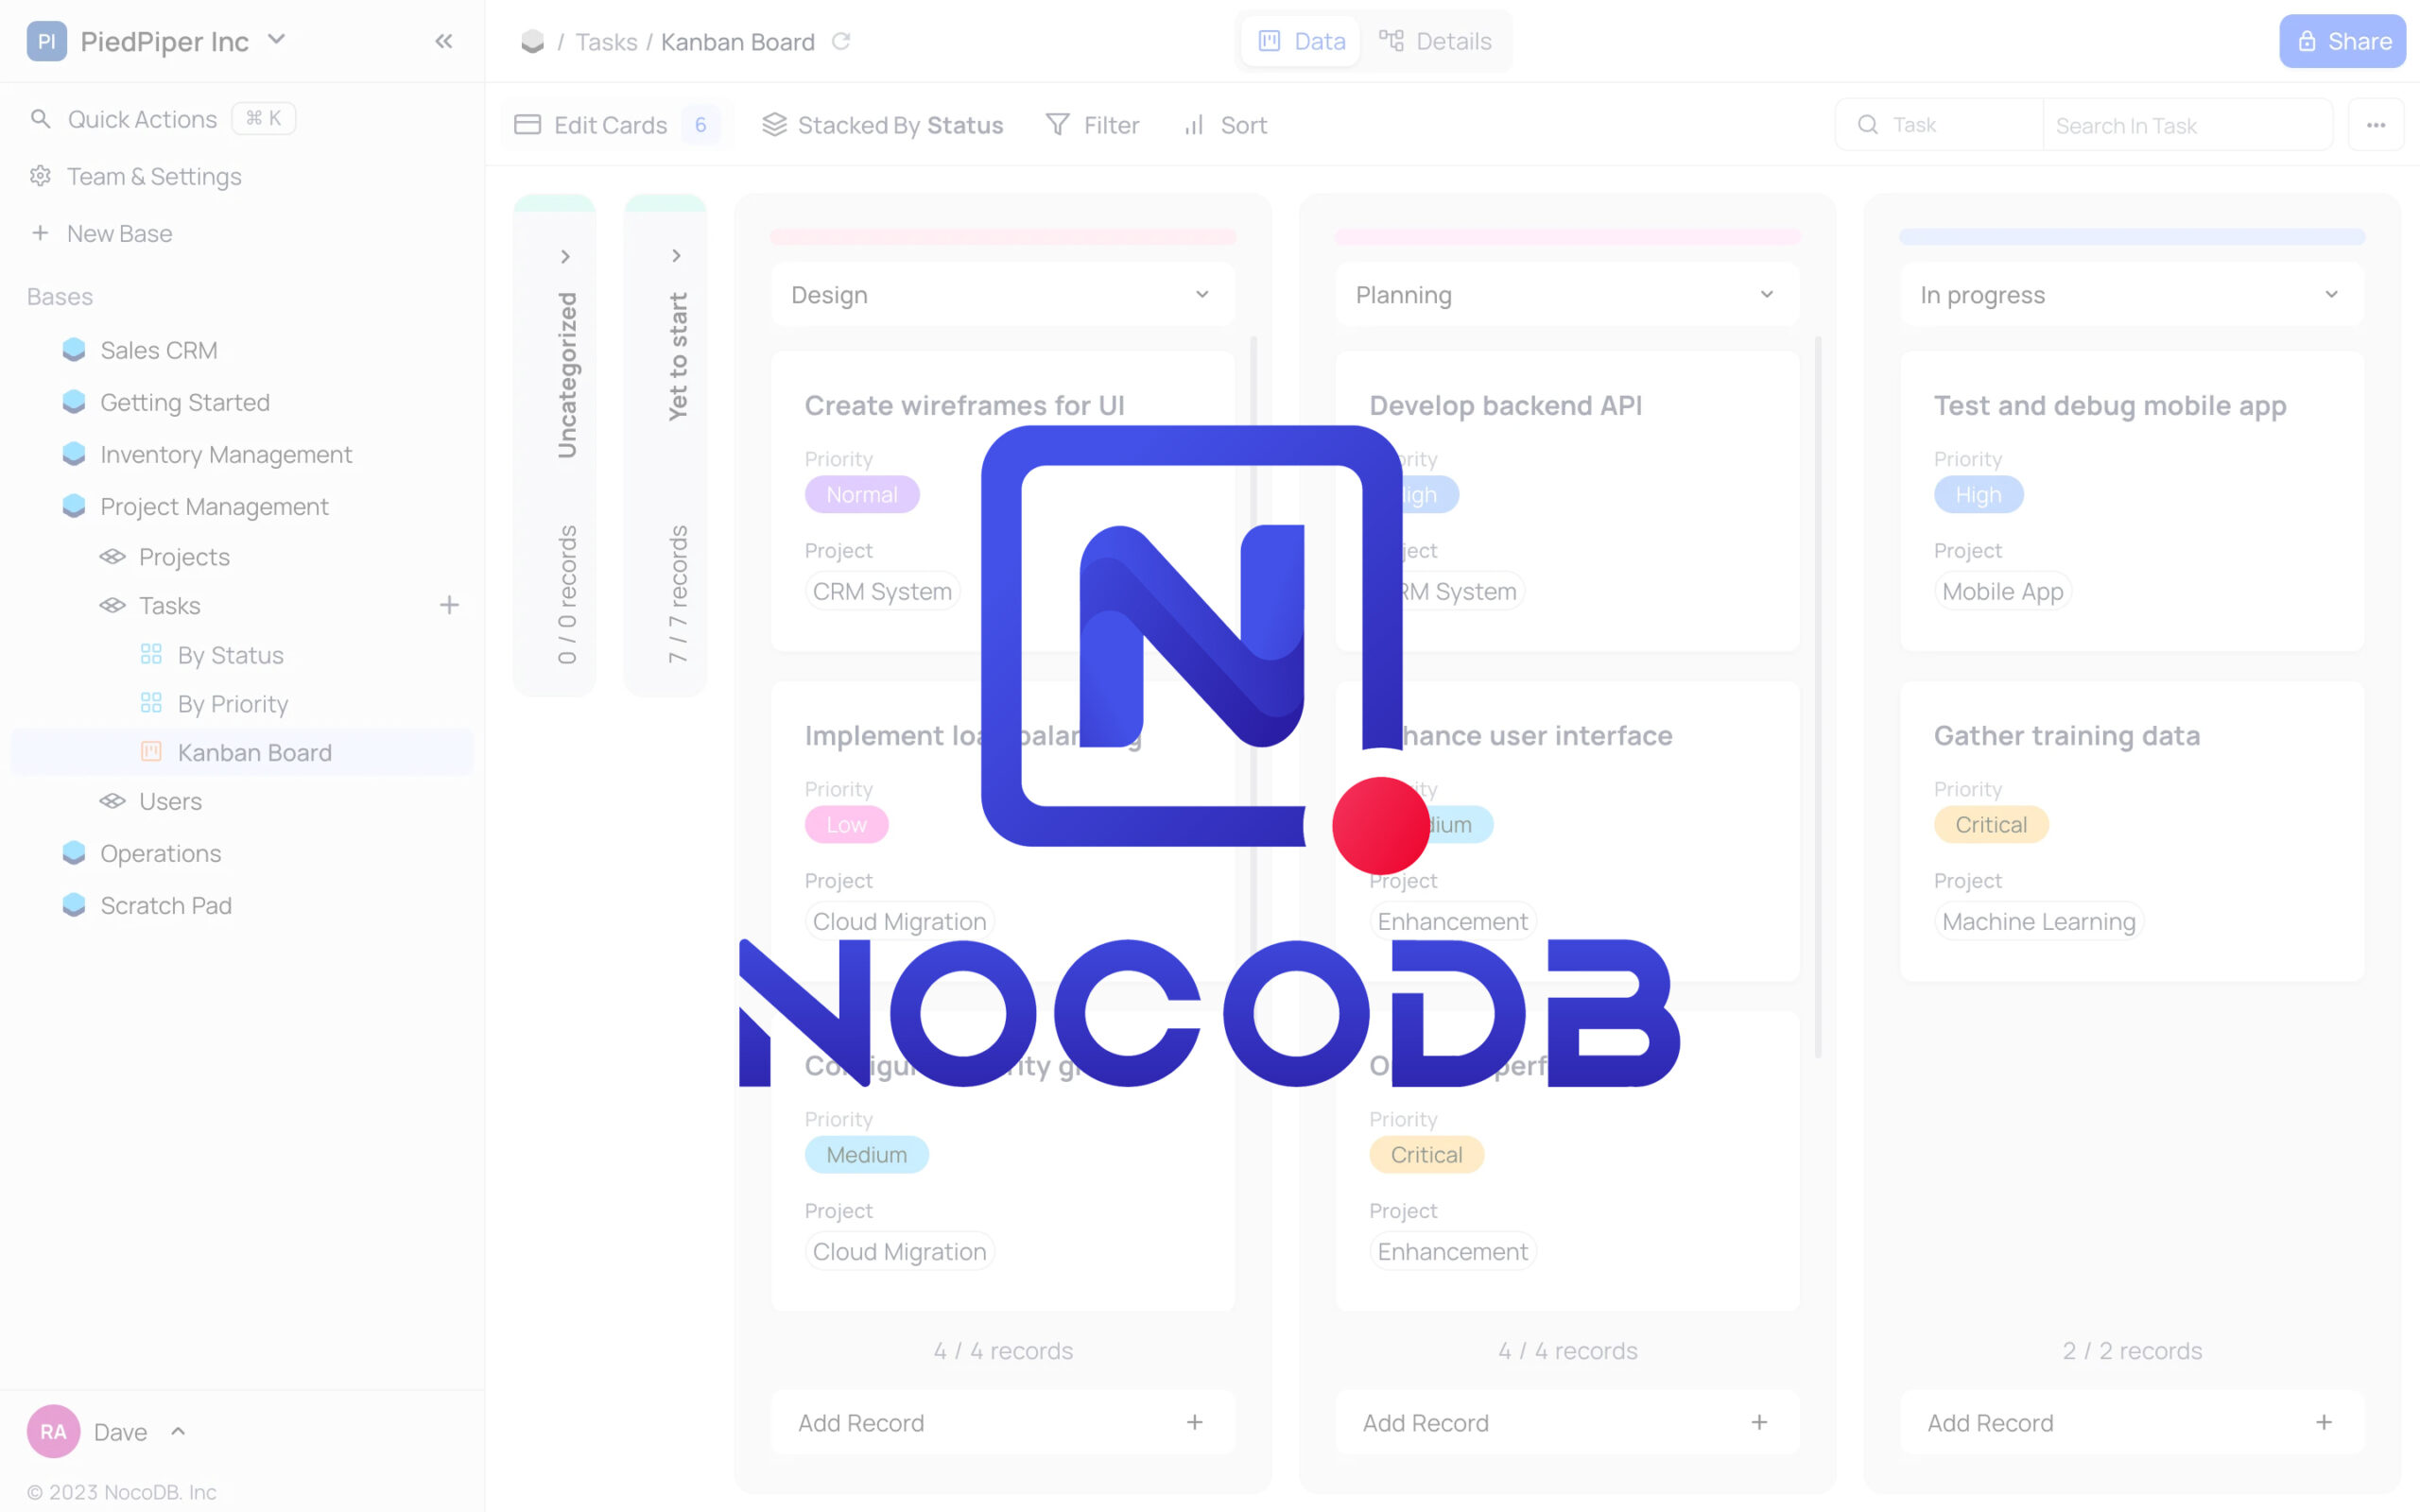Click the By Priority kanban view icon
The width and height of the screenshot is (2420, 1512).
tap(151, 703)
